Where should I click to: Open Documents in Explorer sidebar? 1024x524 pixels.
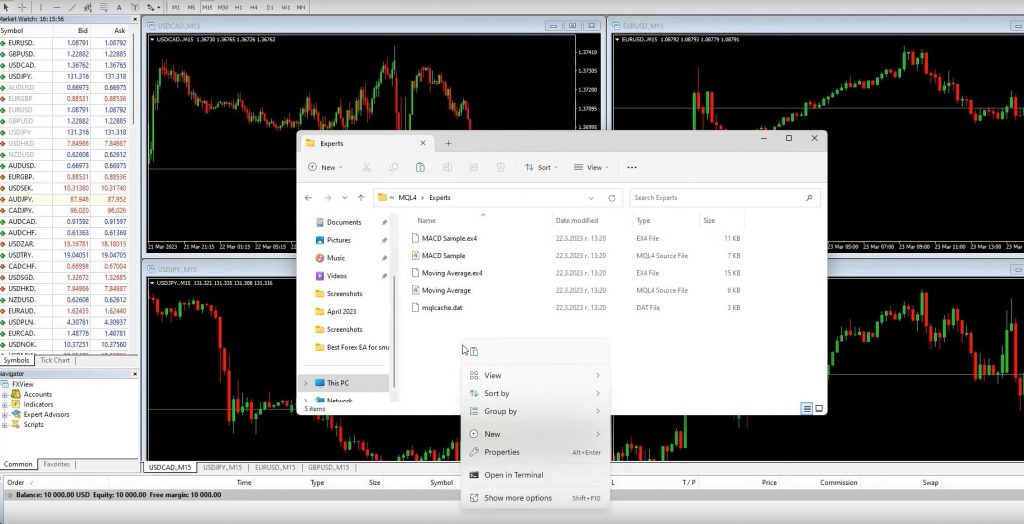pyautogui.click(x=344, y=222)
